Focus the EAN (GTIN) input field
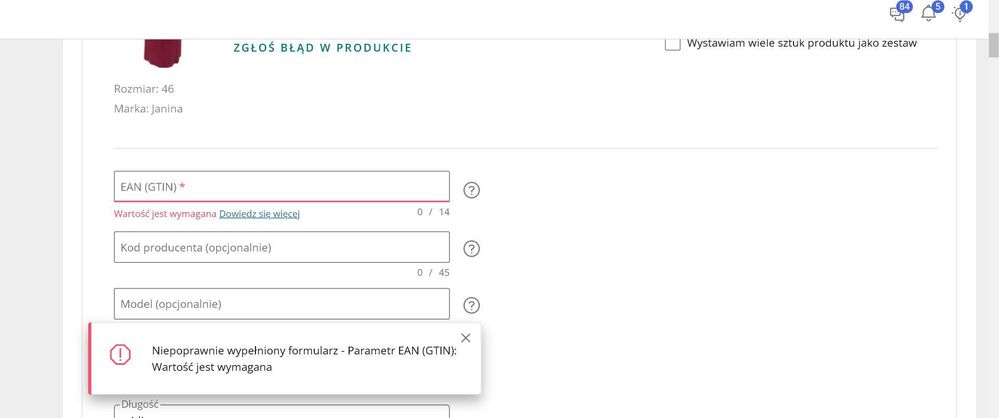 pyautogui.click(x=281, y=187)
